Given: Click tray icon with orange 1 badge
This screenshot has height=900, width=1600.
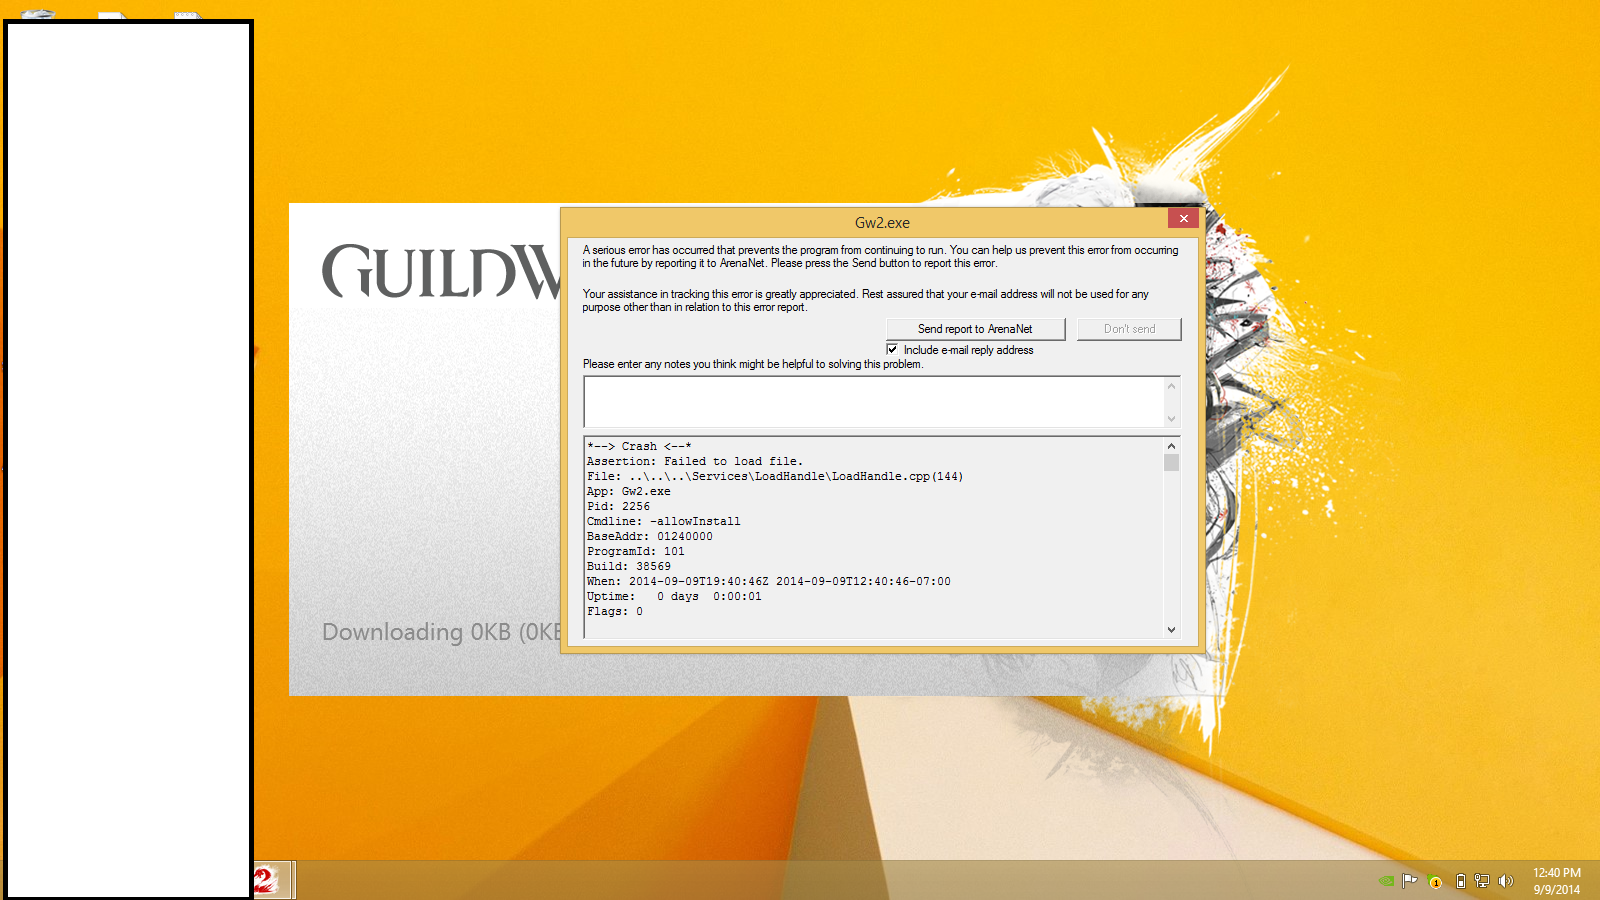Looking at the screenshot, I should point(1435,881).
